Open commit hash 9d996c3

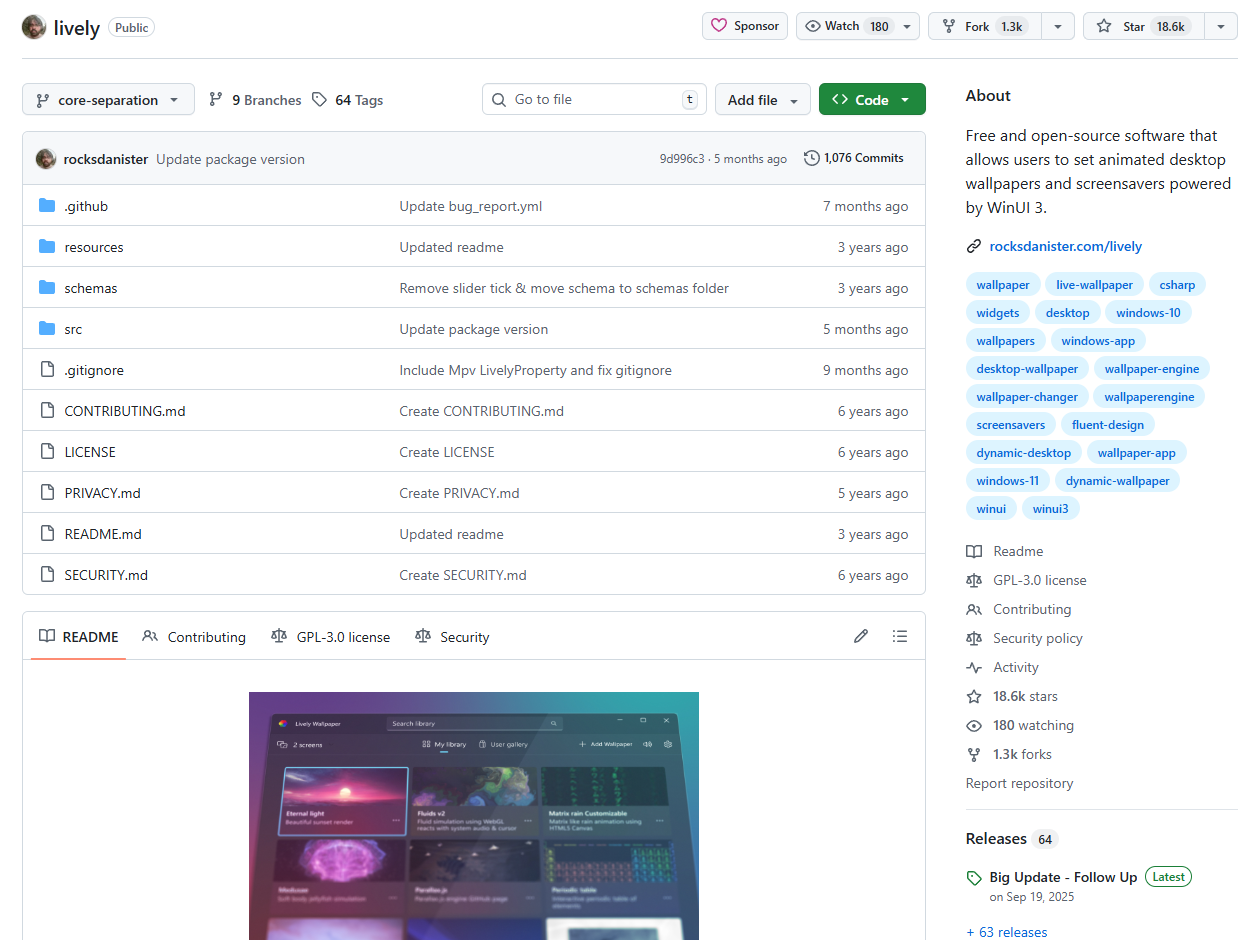[x=682, y=159]
